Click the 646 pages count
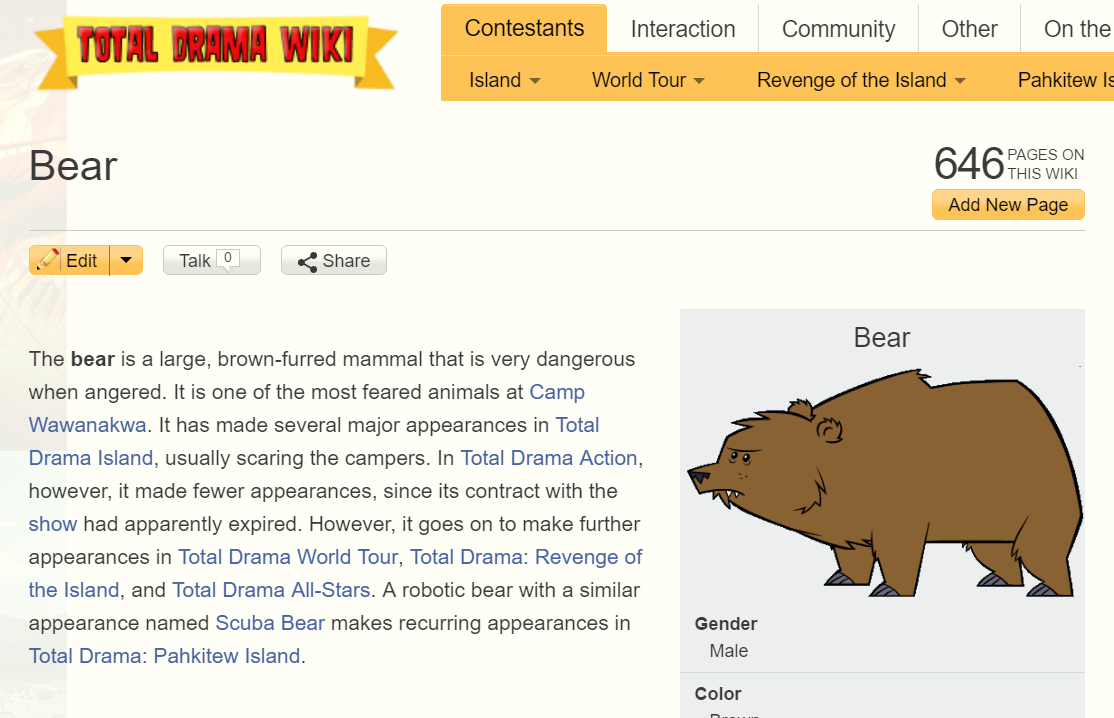 (969, 163)
